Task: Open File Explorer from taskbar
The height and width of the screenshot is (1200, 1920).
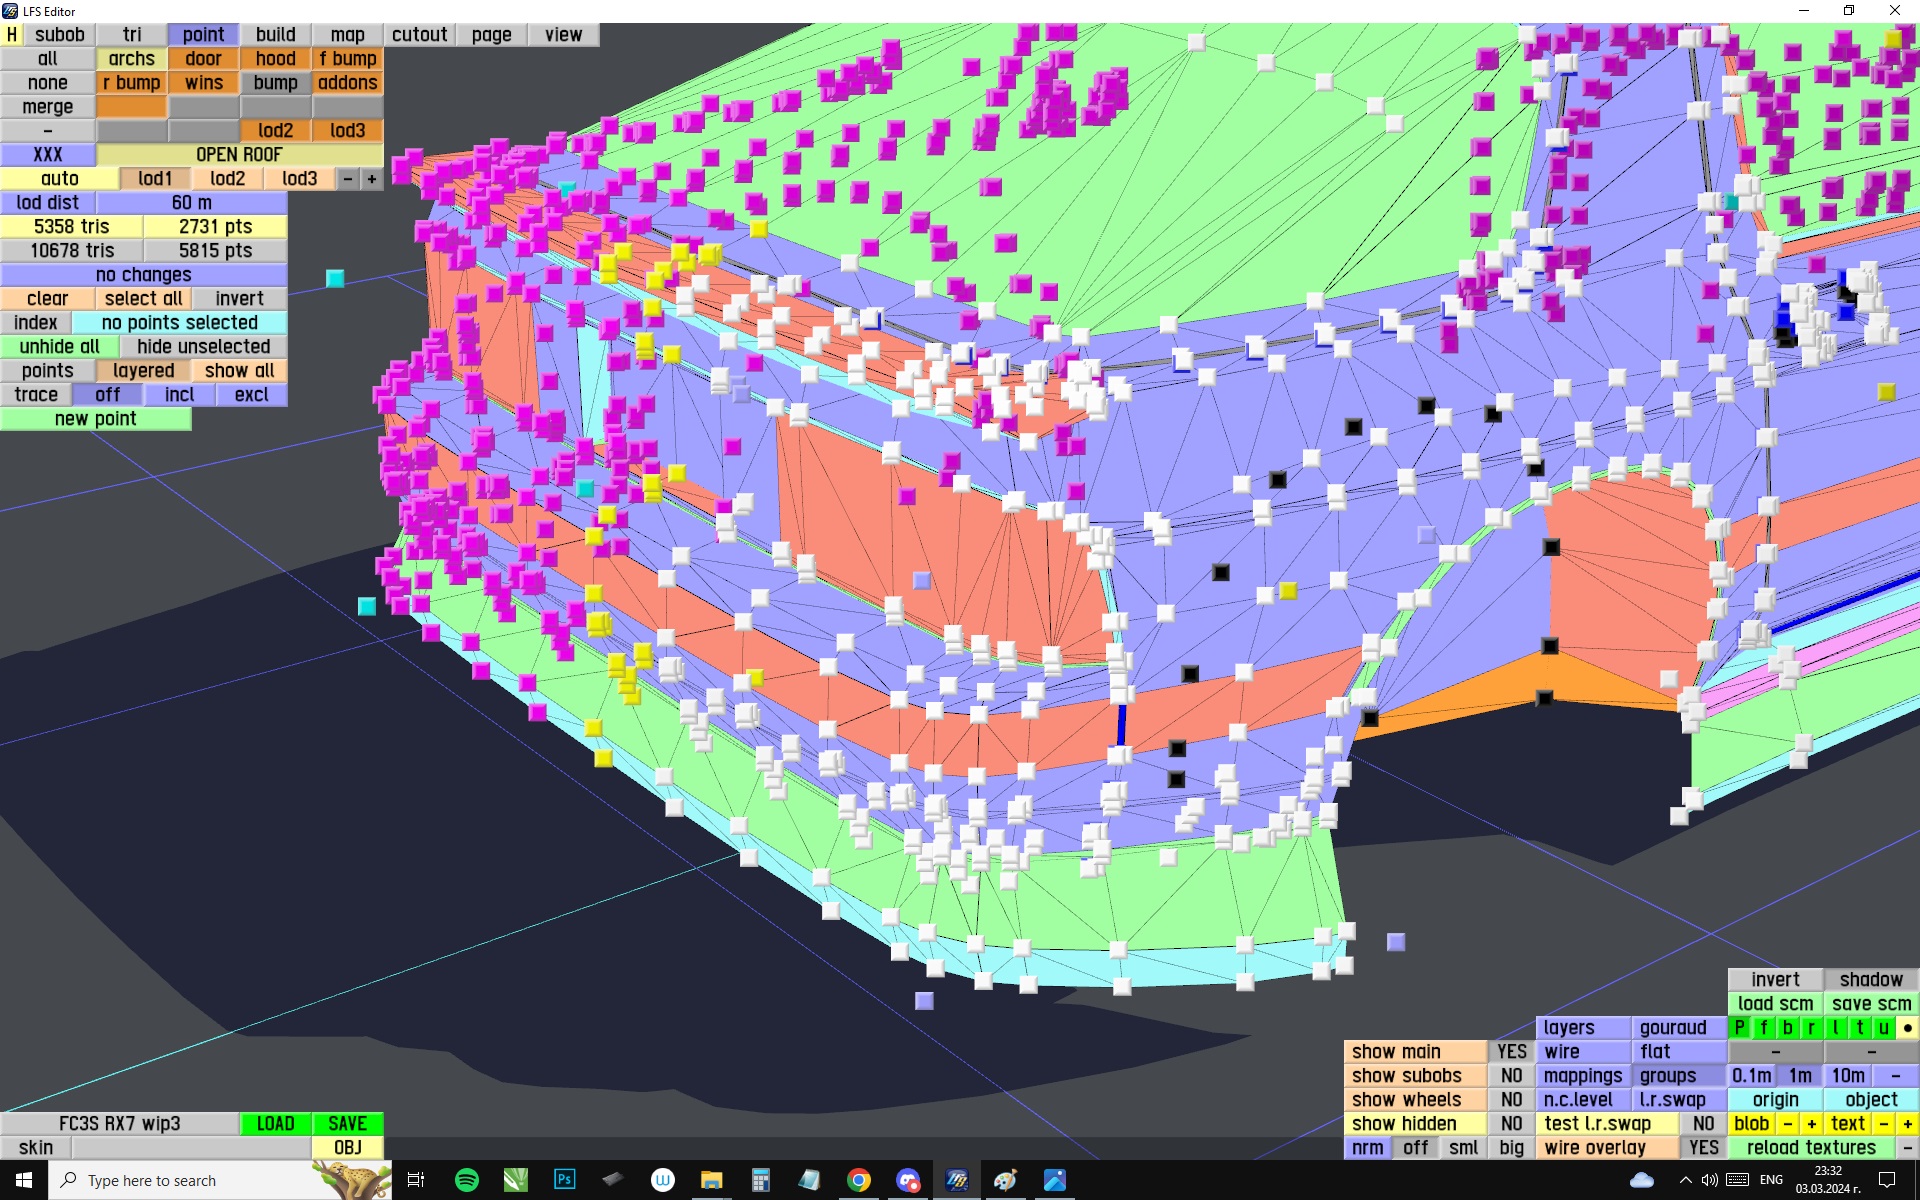Action: [711, 1180]
